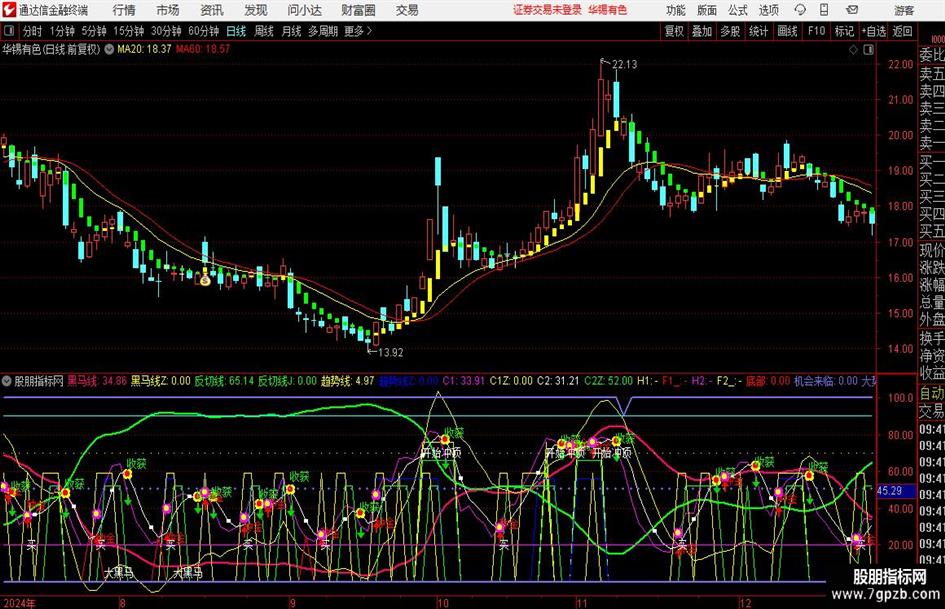945x609 pixels.
Task: Open the 功能 menu
Action: pos(676,10)
